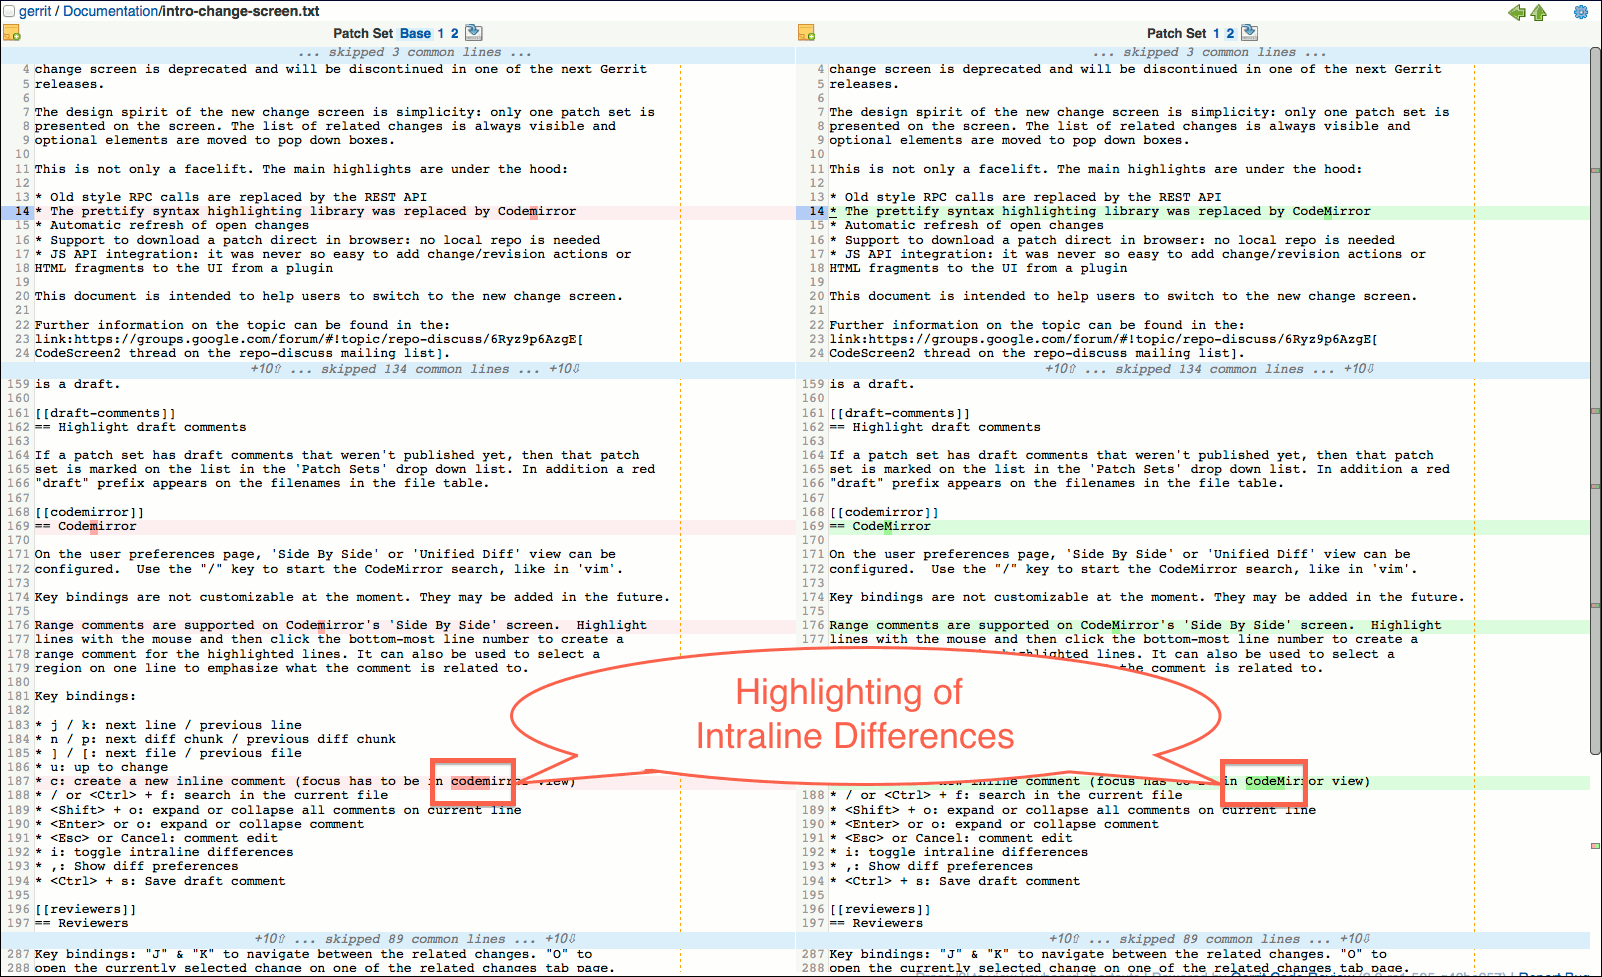Open diff preferences via gear icon
1602x977 pixels.
pos(1580,13)
